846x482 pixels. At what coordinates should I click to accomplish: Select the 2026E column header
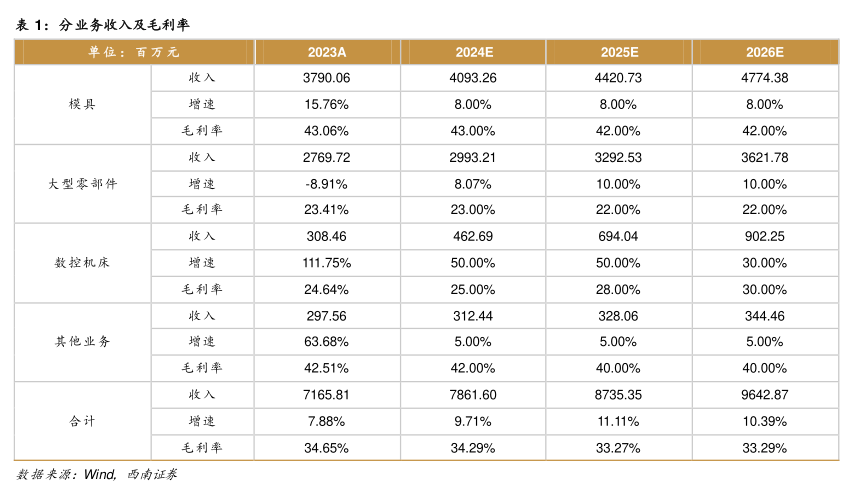tap(765, 52)
